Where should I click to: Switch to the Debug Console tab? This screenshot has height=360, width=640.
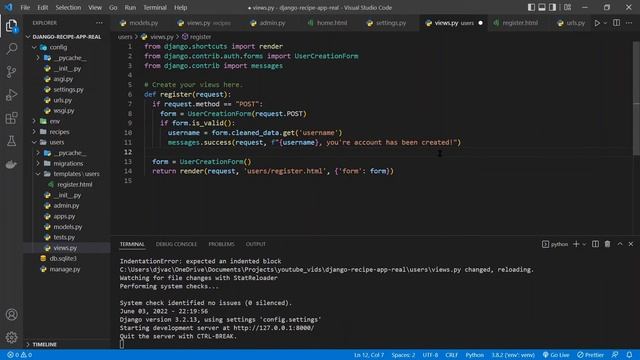176,244
